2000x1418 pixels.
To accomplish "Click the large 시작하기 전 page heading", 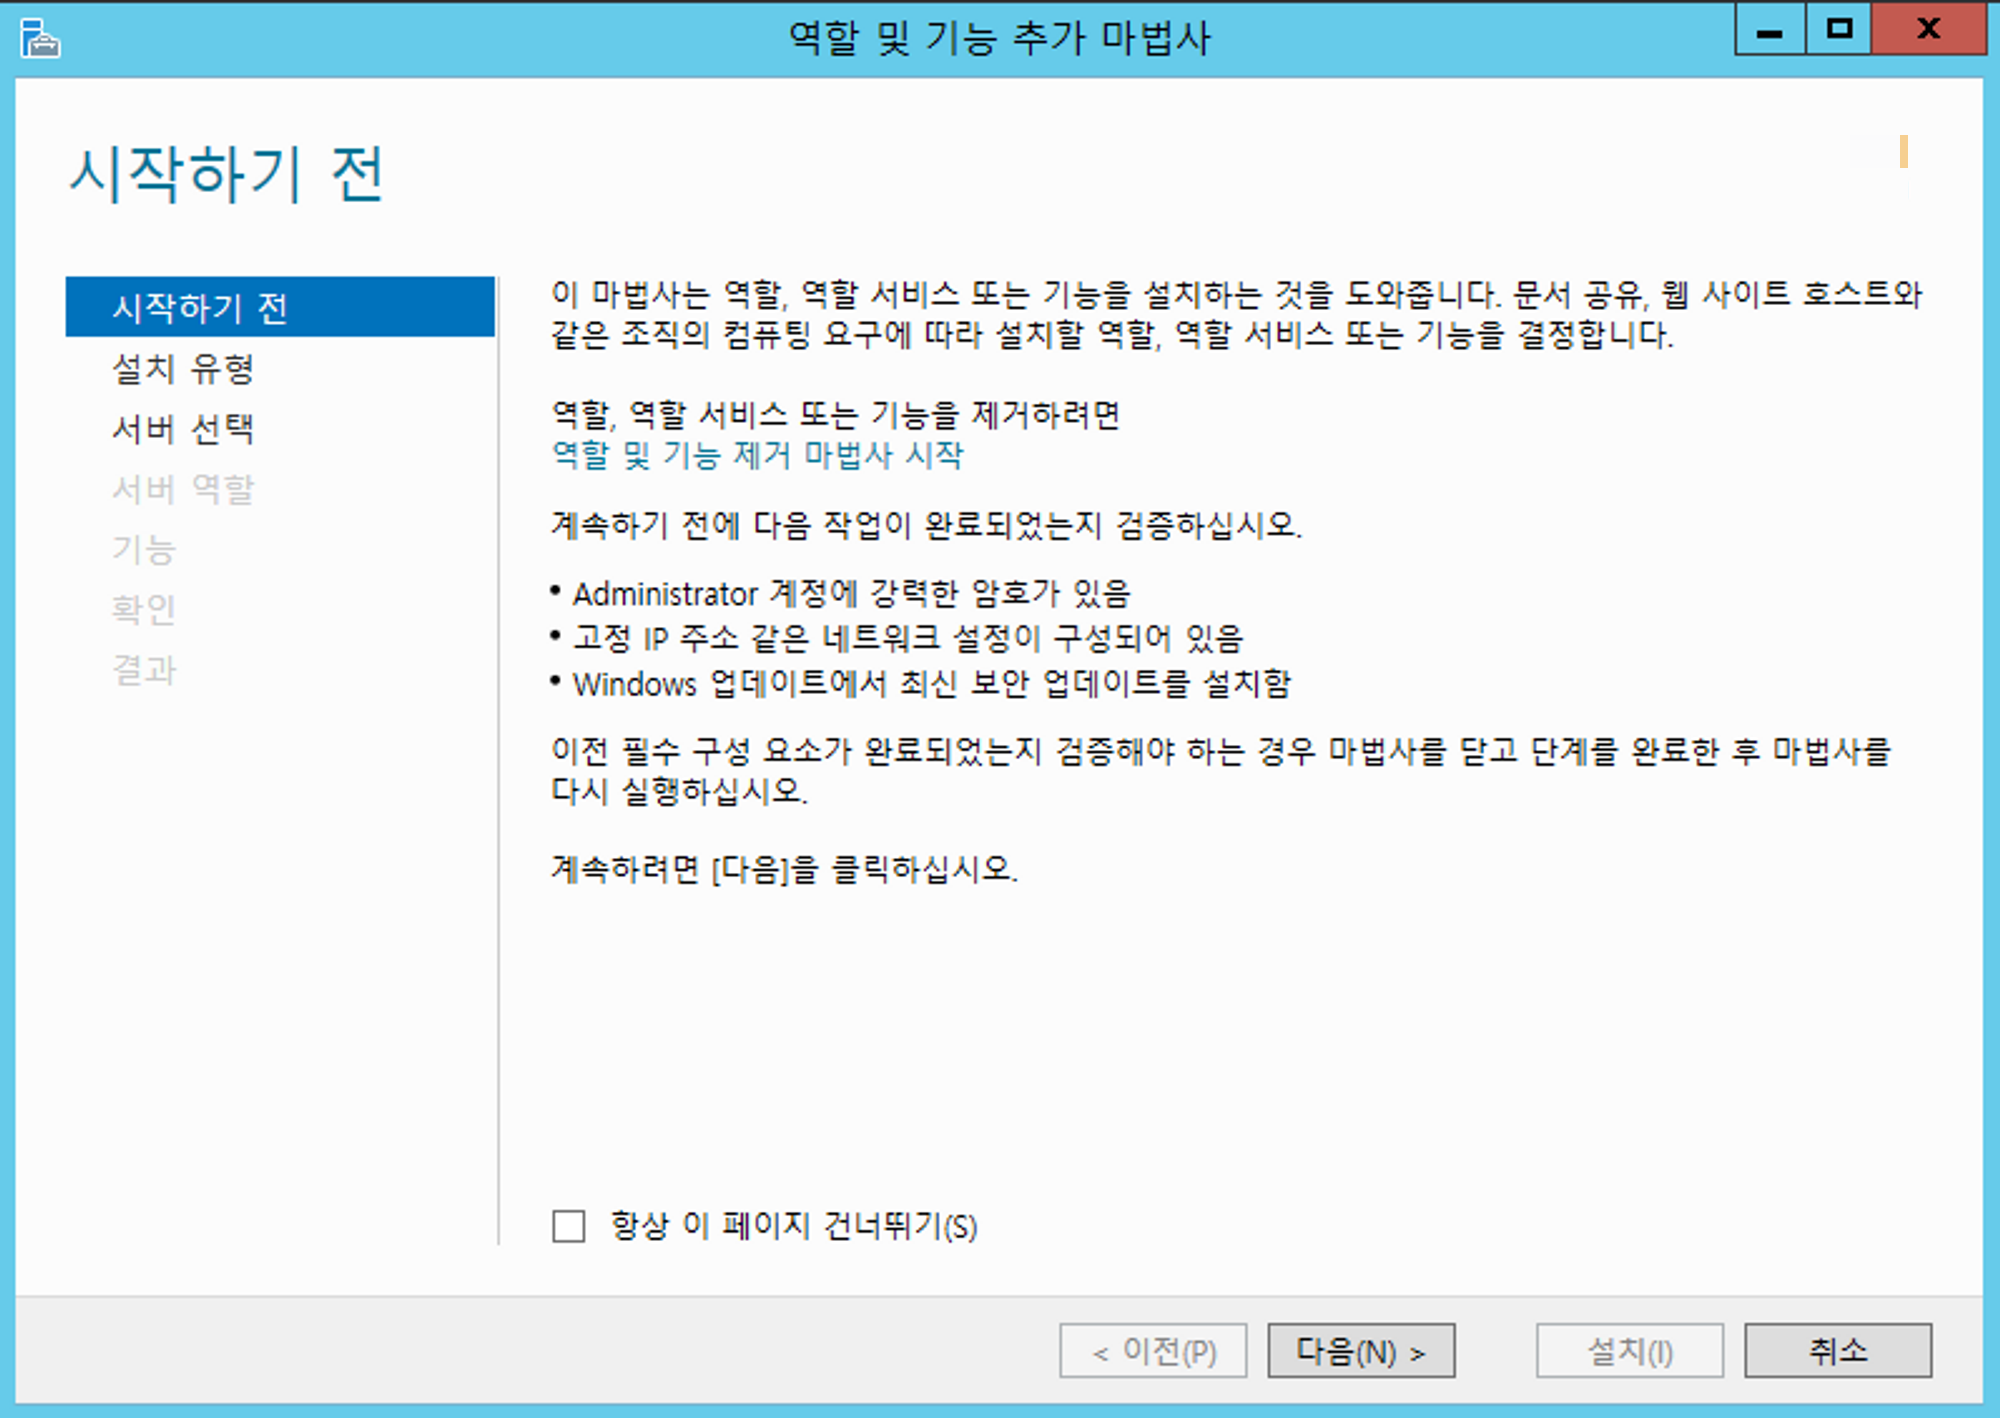I will click(226, 174).
